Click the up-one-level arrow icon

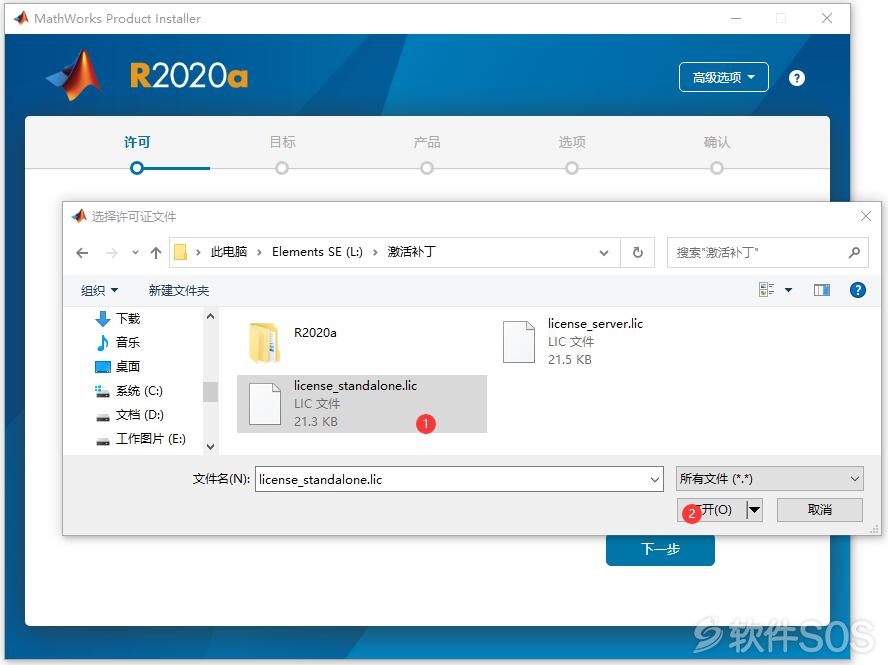[x=156, y=253]
